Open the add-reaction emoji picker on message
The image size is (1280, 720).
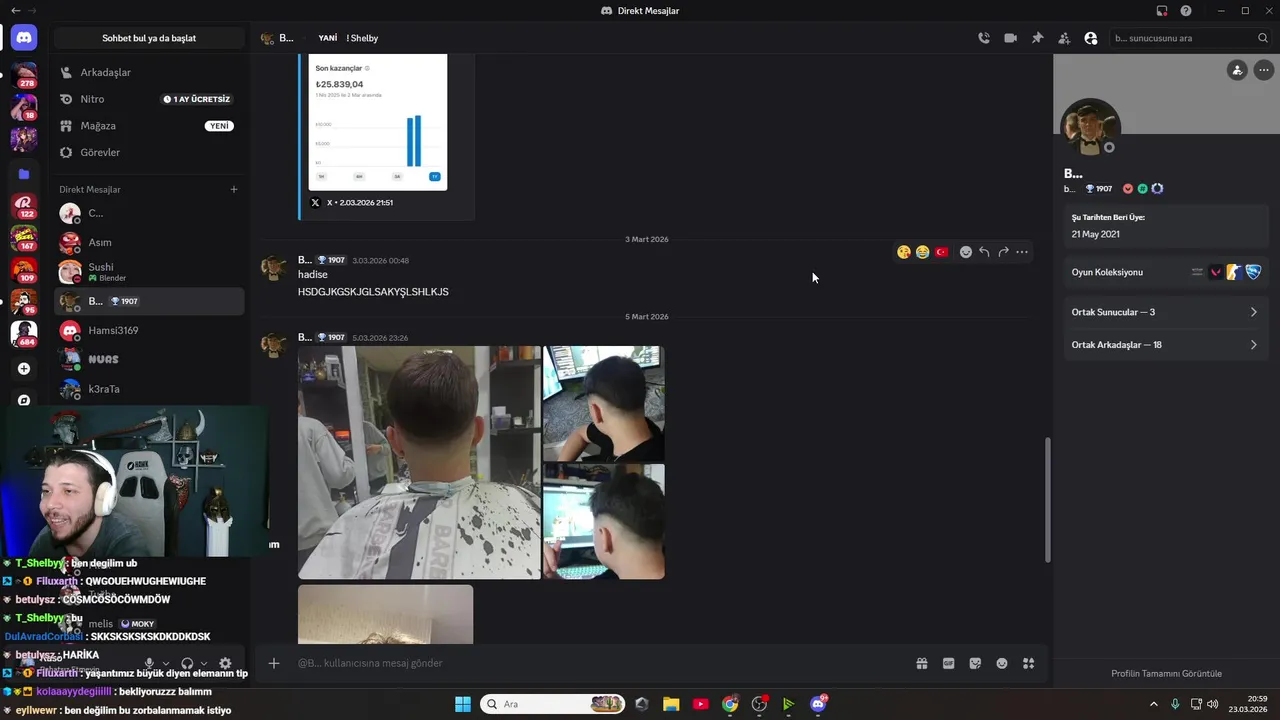pyautogui.click(x=966, y=252)
